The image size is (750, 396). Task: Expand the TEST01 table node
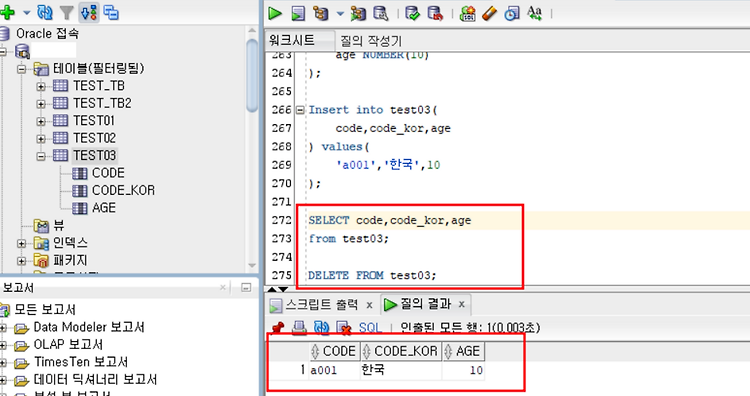(41, 121)
